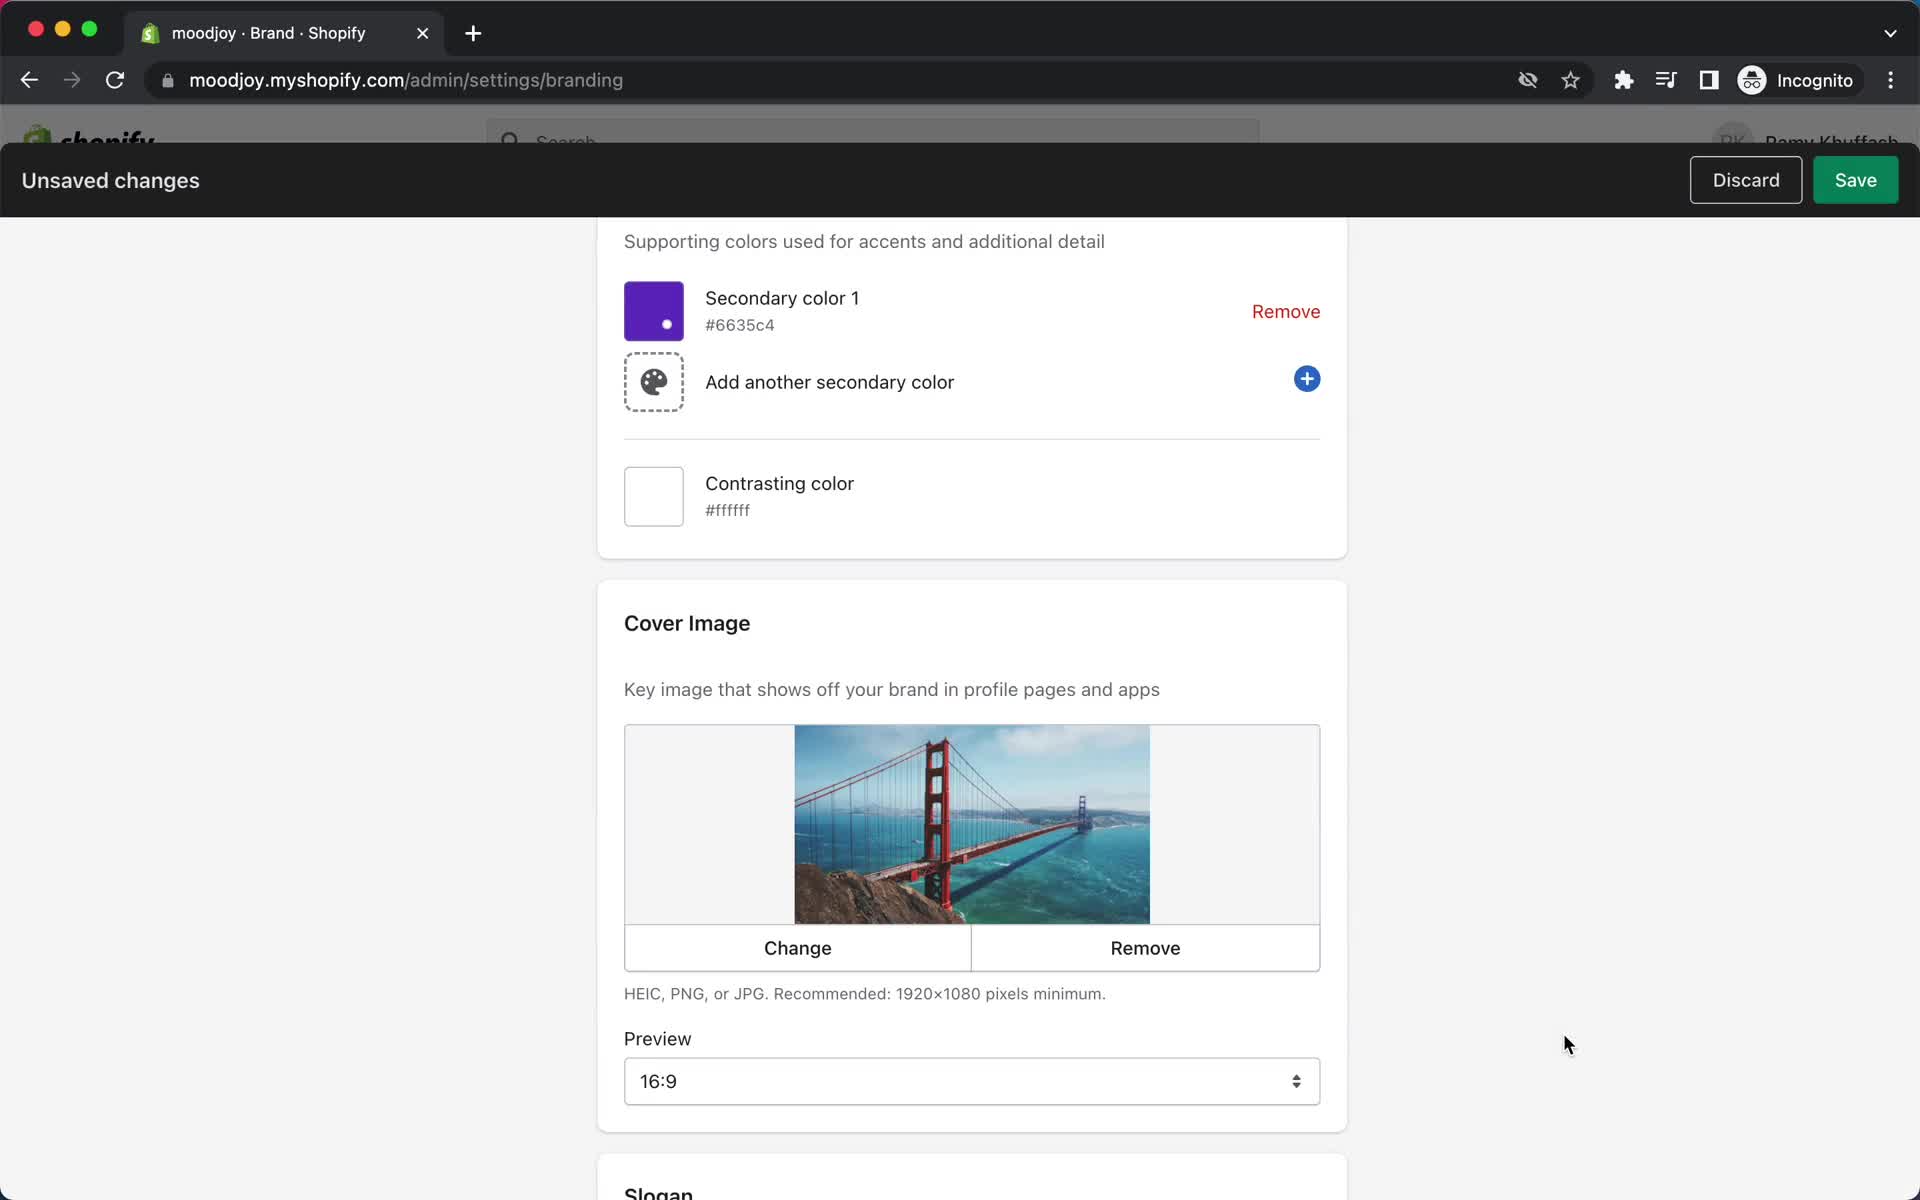The width and height of the screenshot is (1920, 1200).
Task: Click the Secondary color 1 purple swatch
Action: pyautogui.click(x=654, y=310)
